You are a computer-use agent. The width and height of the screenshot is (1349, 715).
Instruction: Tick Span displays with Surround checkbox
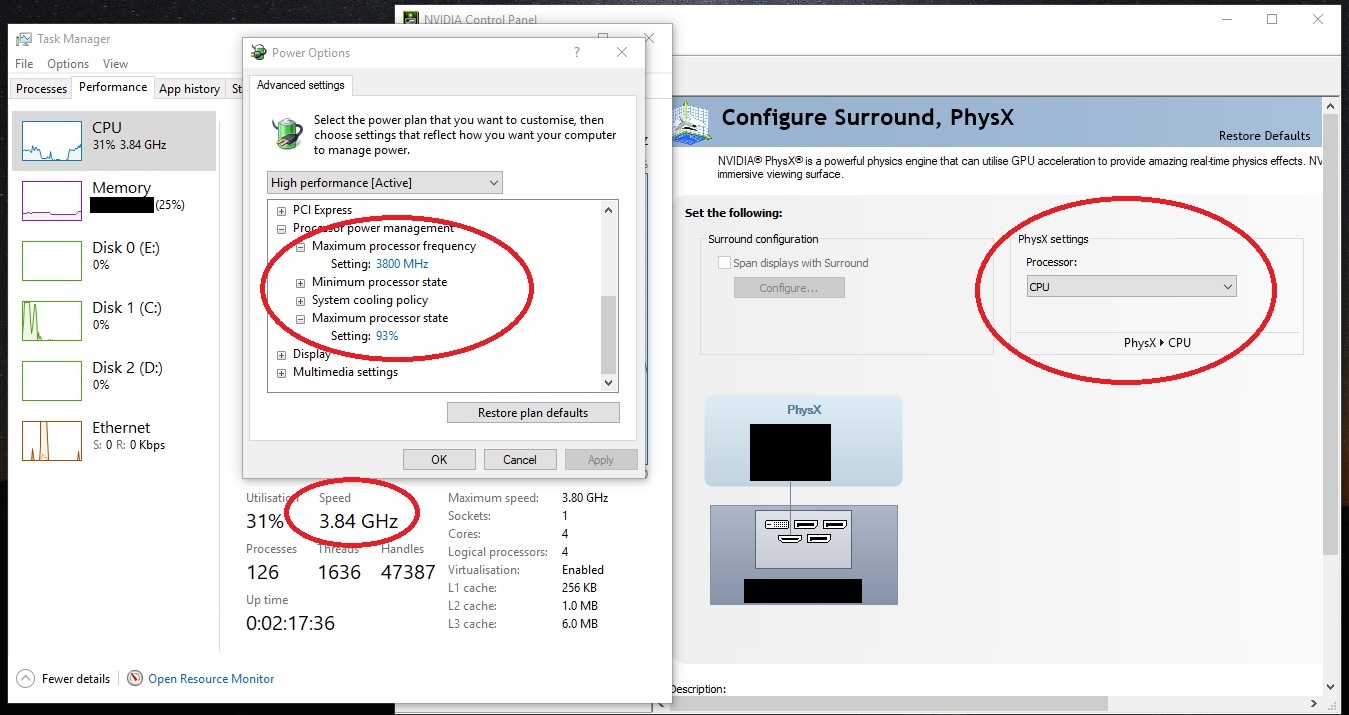pyautogui.click(x=724, y=263)
